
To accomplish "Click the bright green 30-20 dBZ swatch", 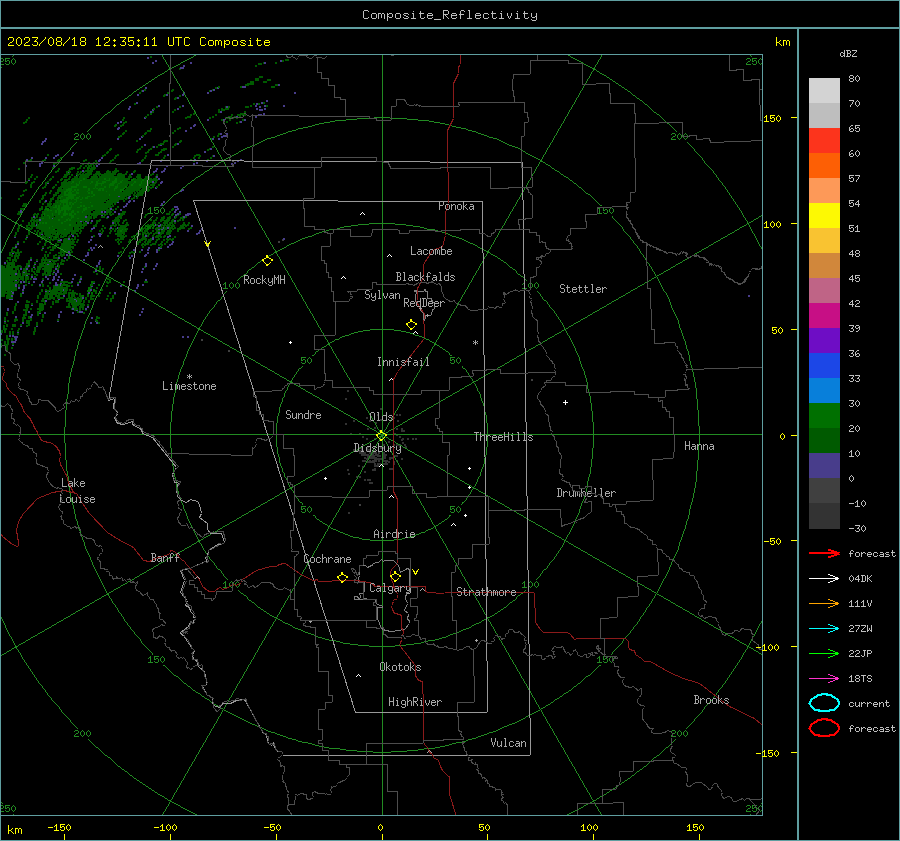I will (824, 415).
